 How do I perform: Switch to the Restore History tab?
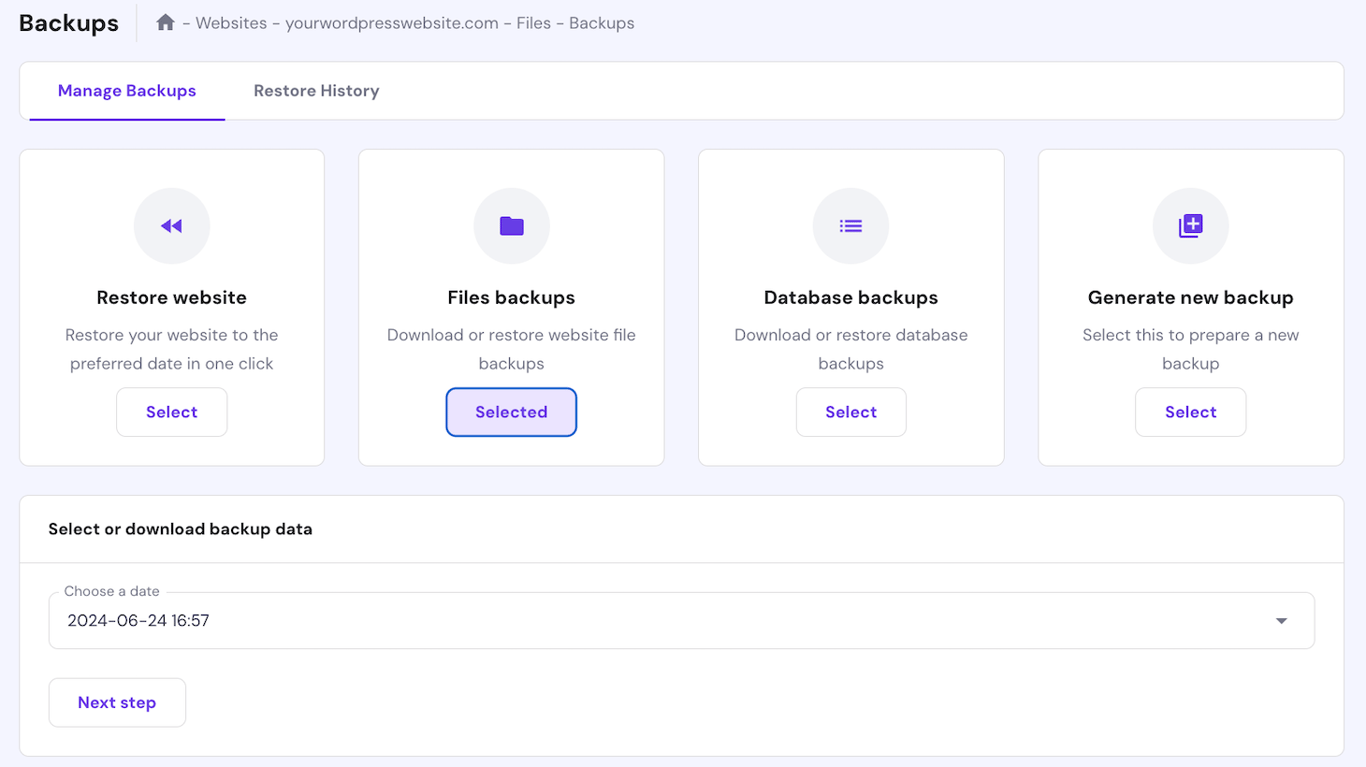pos(316,90)
